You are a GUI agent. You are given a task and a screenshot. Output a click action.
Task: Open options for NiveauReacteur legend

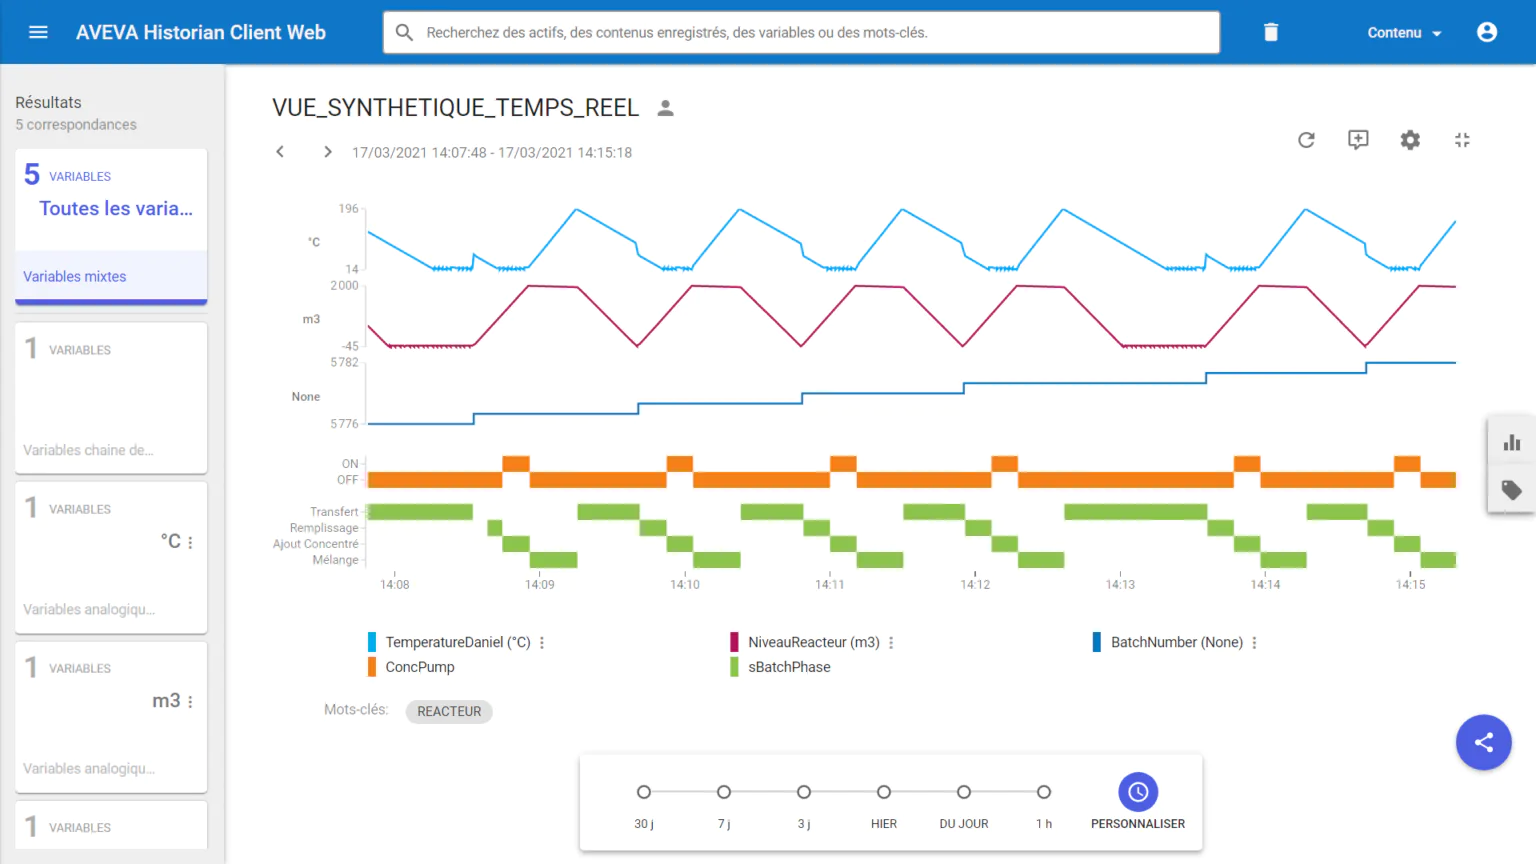(891, 643)
